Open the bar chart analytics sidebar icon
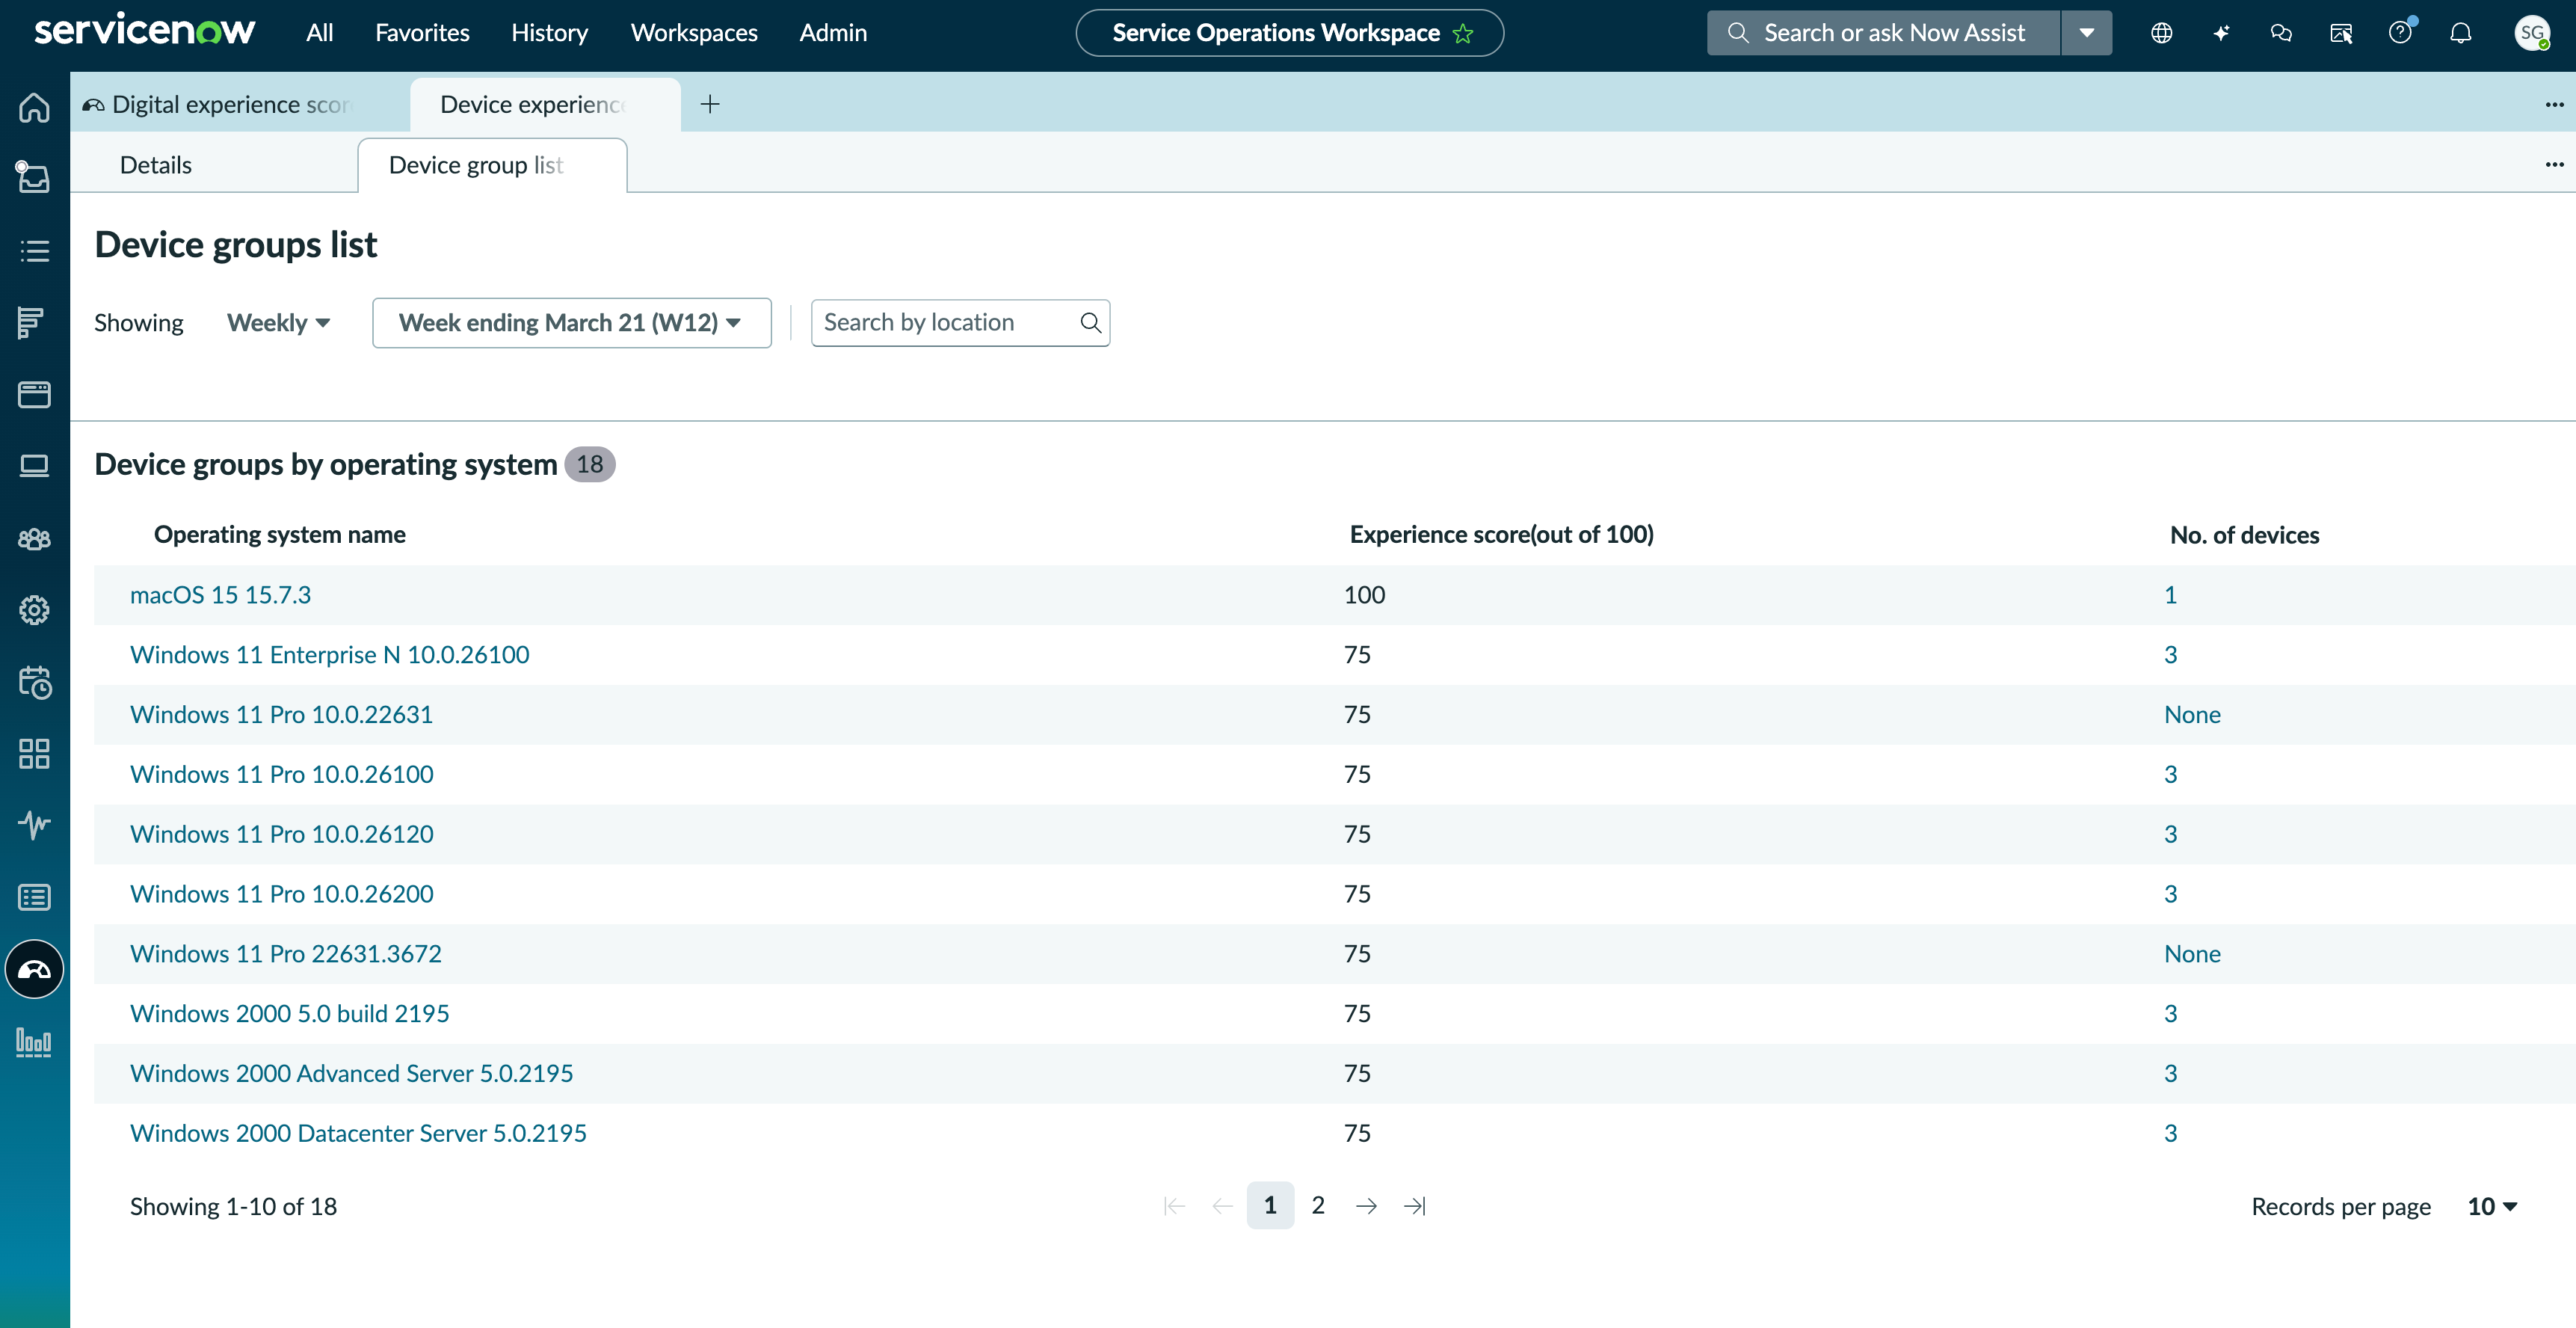This screenshot has height=1328, width=2576. point(34,1042)
